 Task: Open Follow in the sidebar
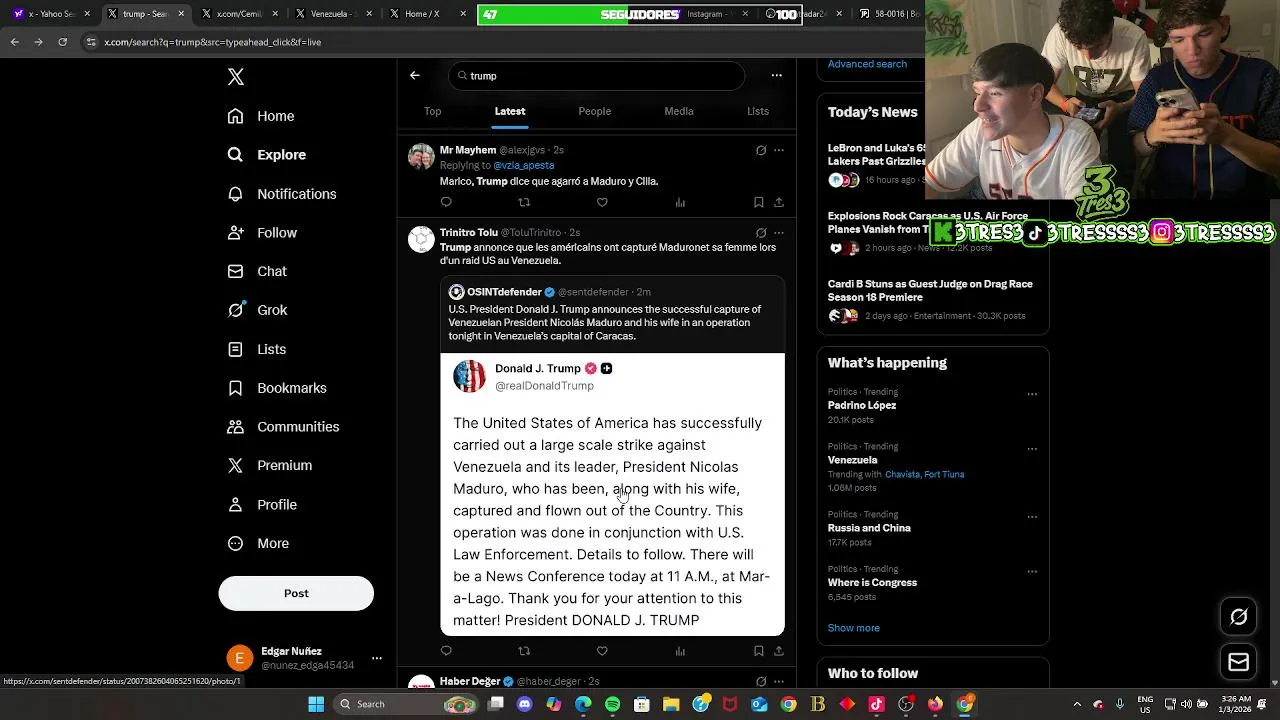[262, 233]
